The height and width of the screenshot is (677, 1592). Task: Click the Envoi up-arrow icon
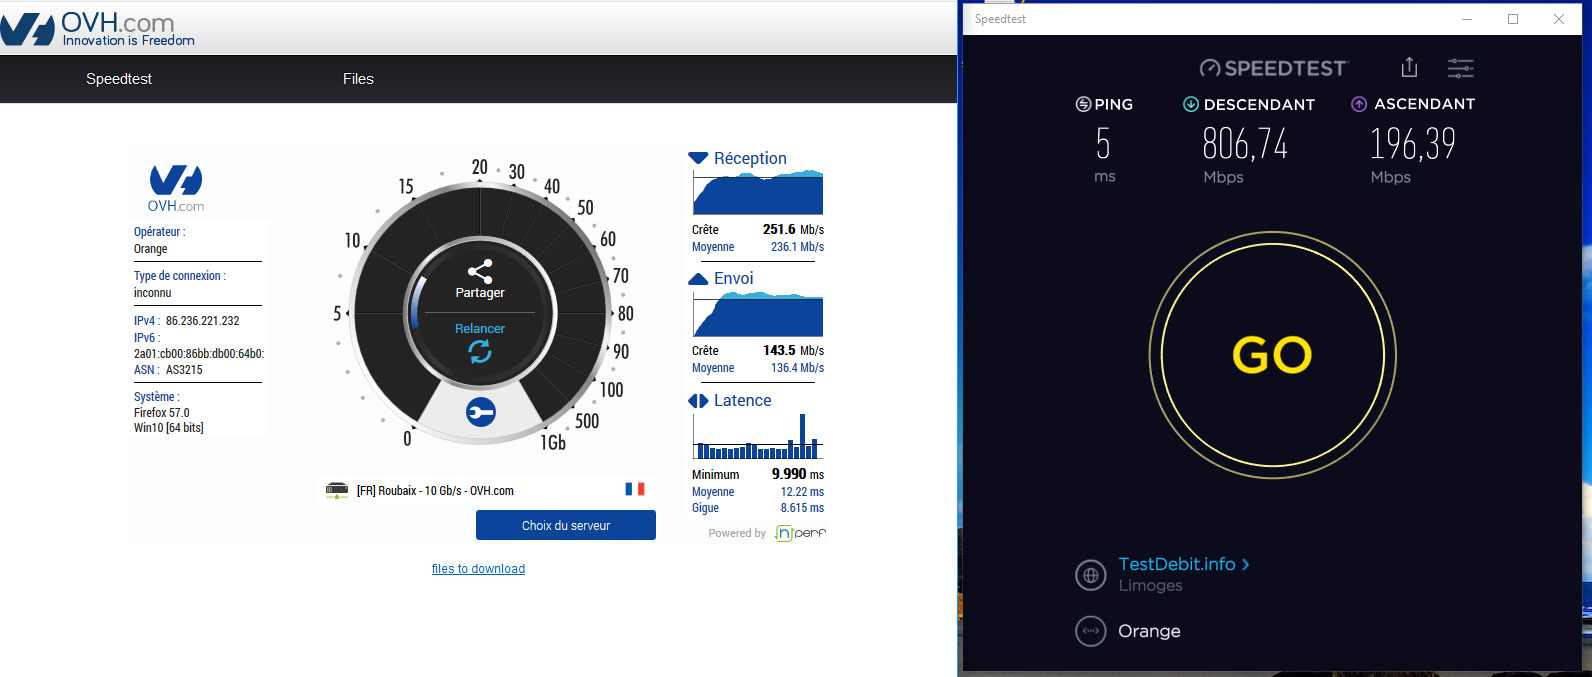coord(698,279)
